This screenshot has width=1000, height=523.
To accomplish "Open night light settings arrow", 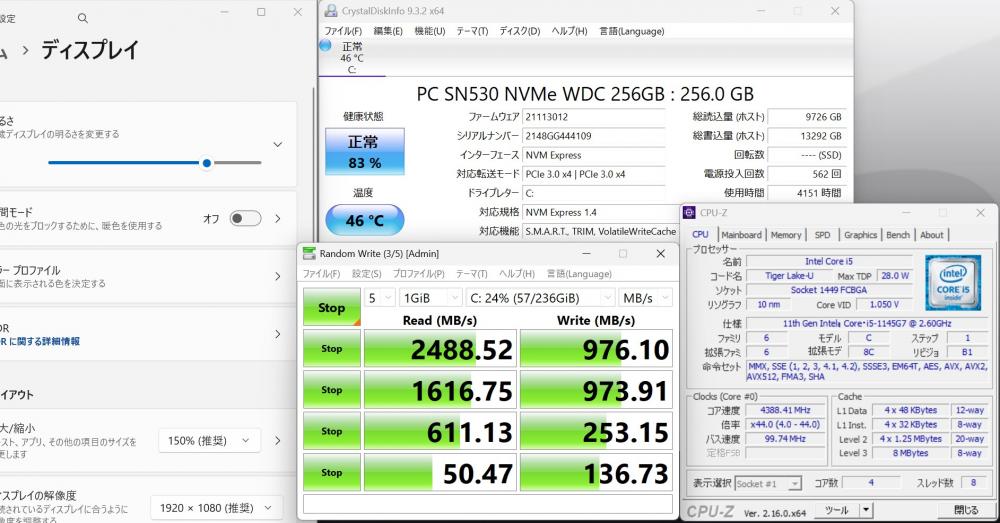I will click(x=278, y=219).
